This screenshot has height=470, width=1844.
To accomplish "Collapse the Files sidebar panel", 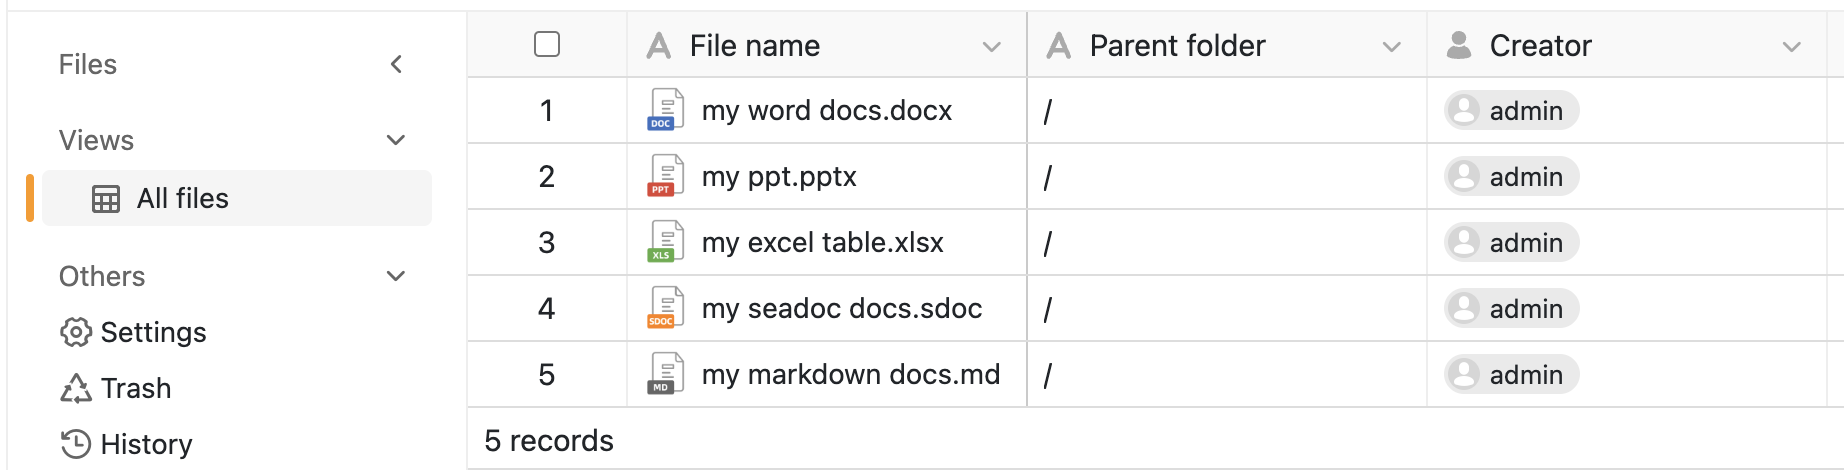I will 396,64.
